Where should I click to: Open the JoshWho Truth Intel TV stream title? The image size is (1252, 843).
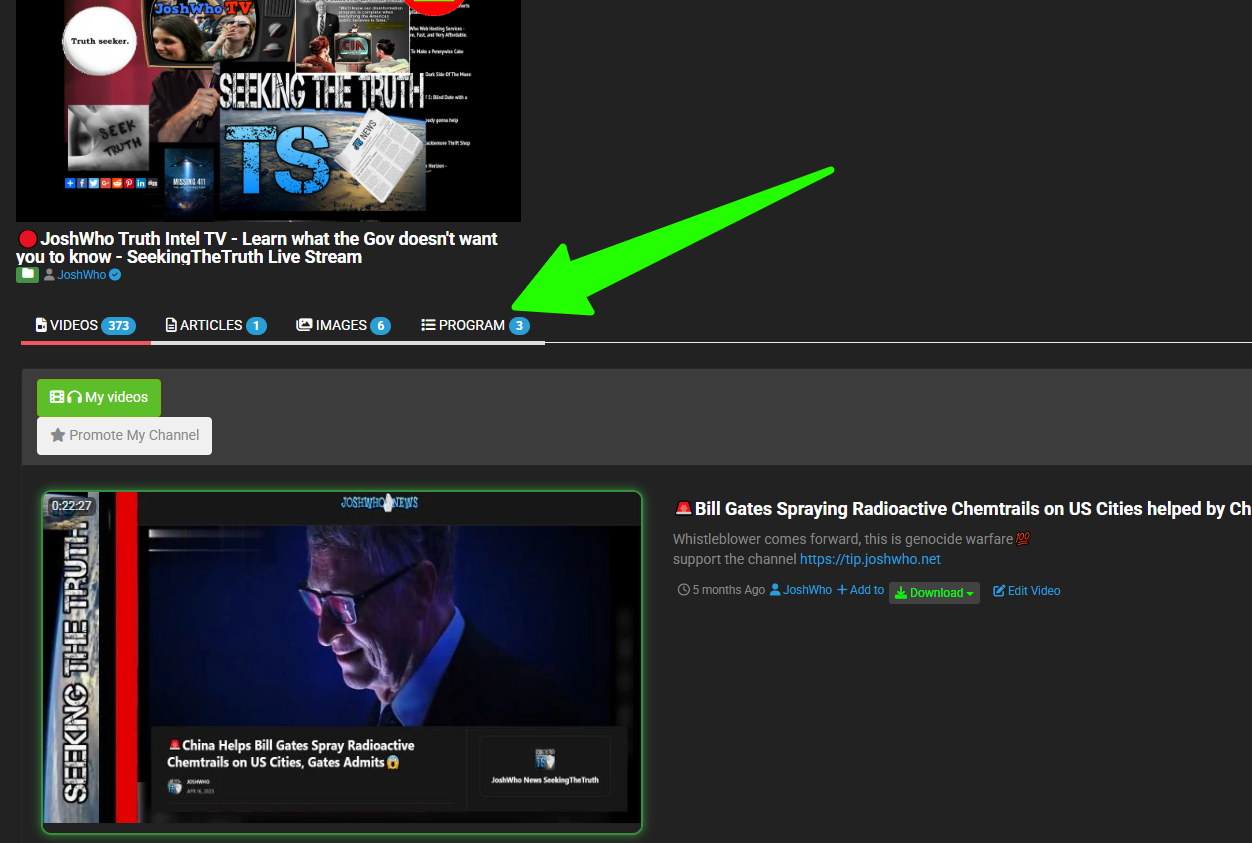click(257, 248)
